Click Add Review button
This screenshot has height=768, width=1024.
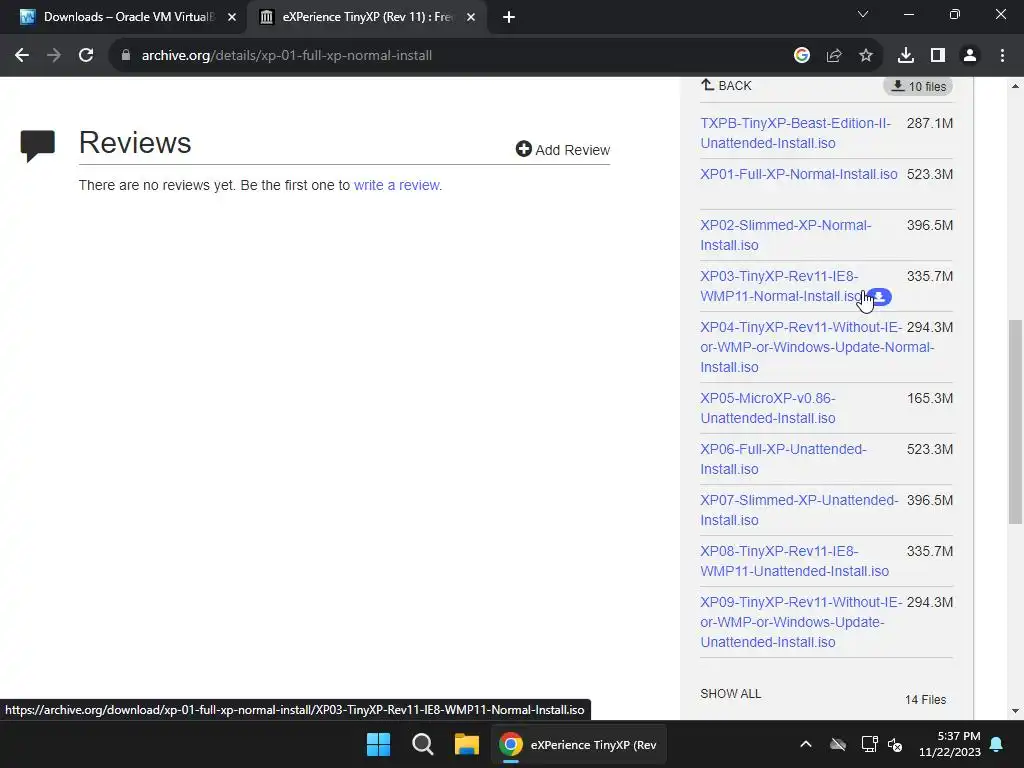click(562, 150)
